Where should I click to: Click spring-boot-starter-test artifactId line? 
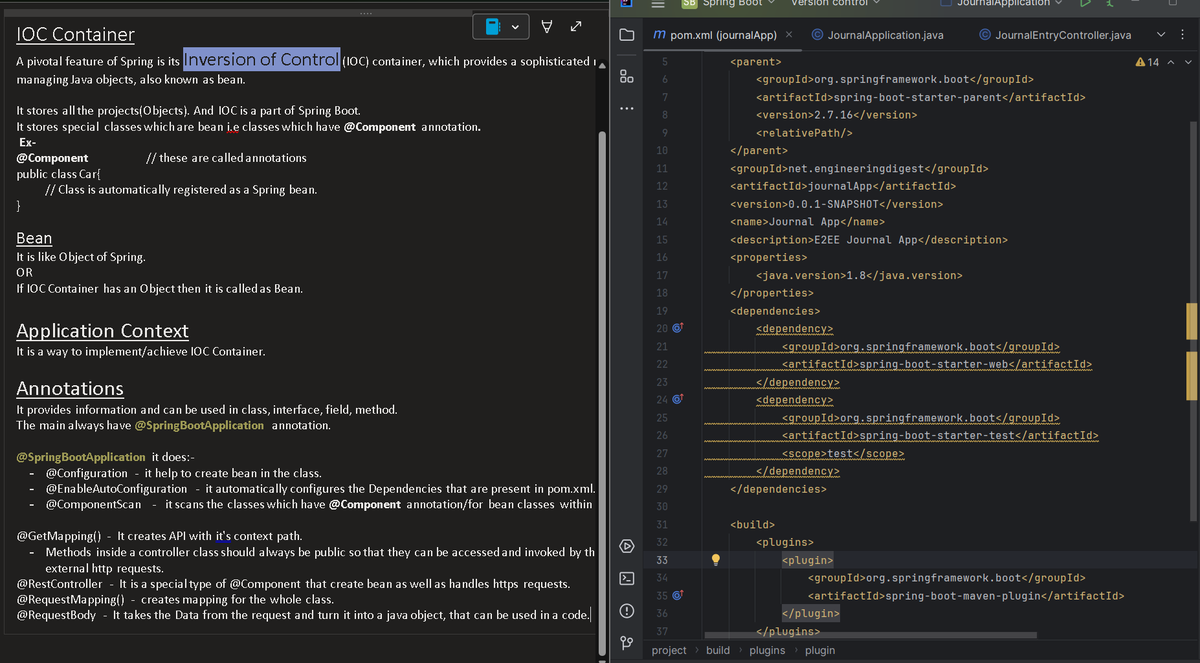click(940, 436)
